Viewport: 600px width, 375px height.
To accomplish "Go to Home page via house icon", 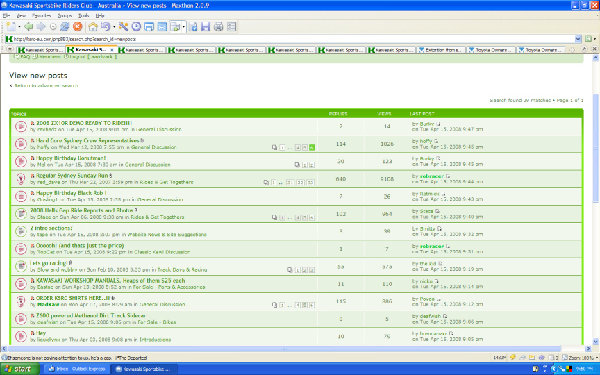I will (93, 26).
